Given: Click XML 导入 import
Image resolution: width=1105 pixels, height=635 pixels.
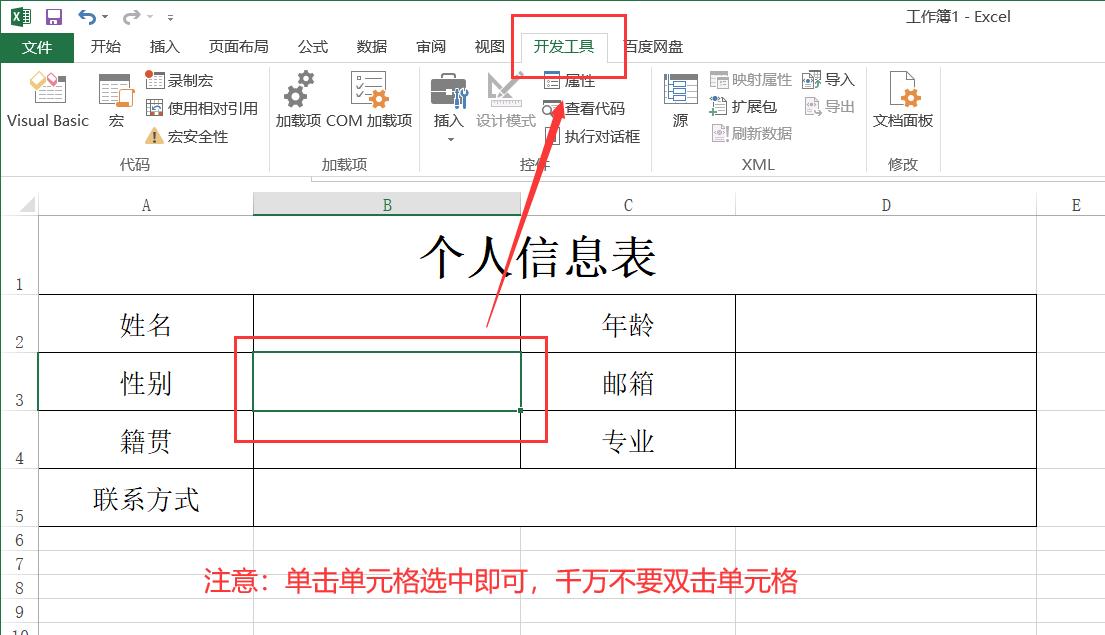Looking at the screenshot, I should (829, 80).
